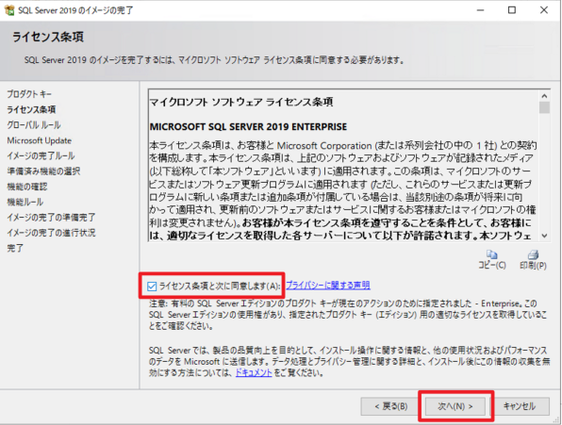Click the キャンセル button
562x425 pixels.
pyautogui.click(x=519, y=406)
